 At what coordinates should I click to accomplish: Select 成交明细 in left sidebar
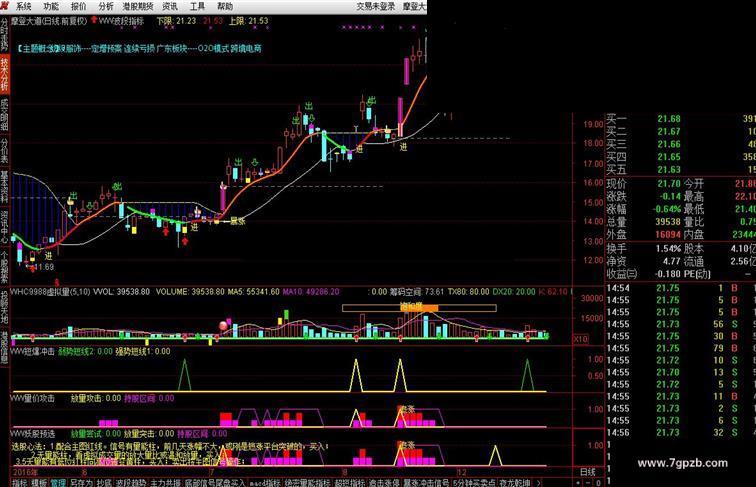point(4,114)
